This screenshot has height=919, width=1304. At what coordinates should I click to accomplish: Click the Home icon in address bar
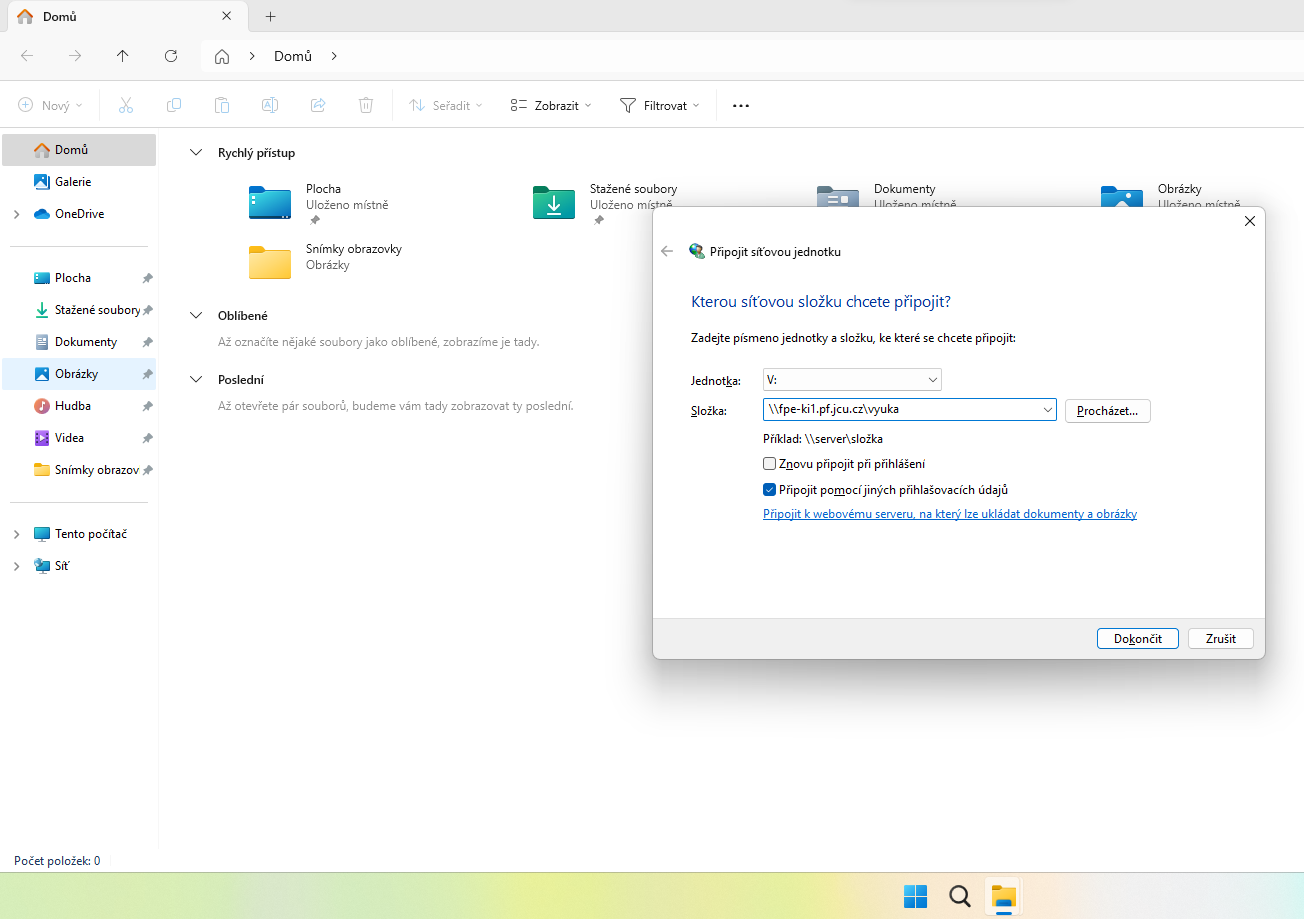coord(222,56)
